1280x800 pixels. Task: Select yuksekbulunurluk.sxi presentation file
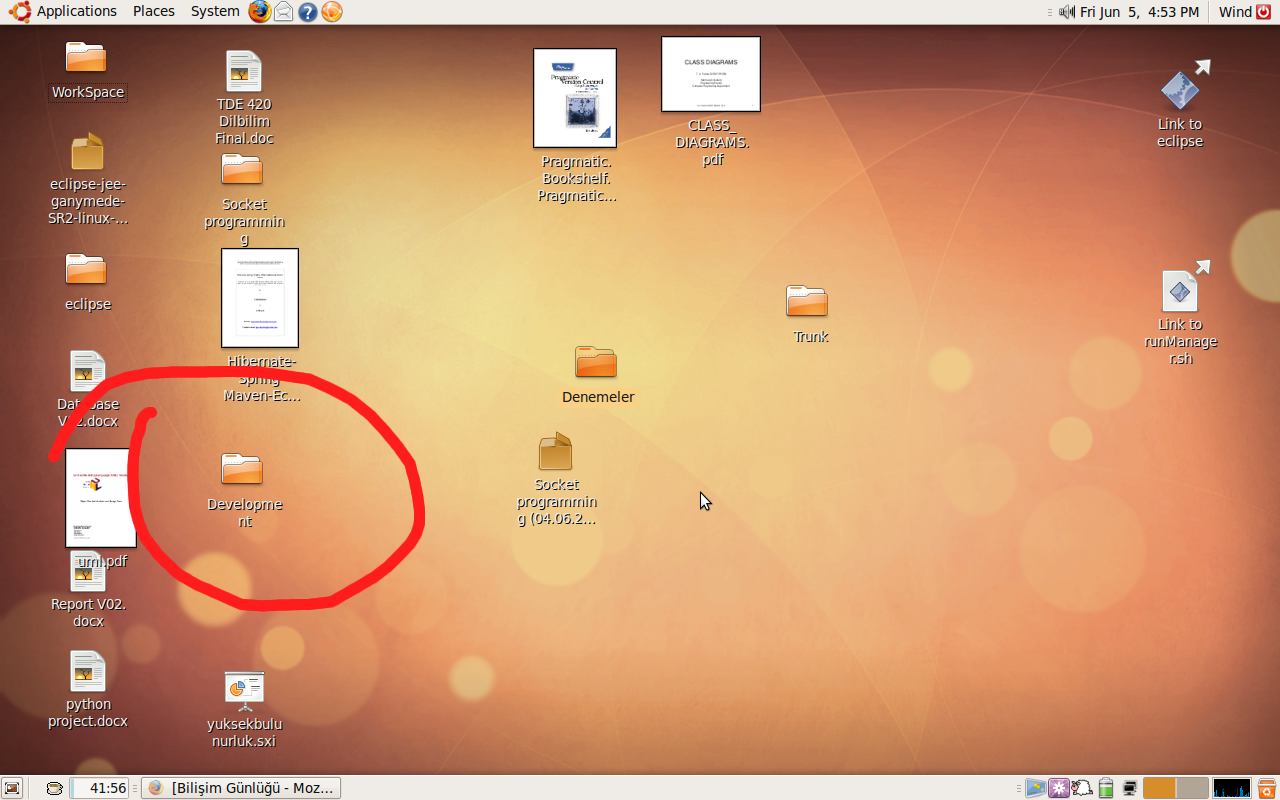(x=244, y=691)
